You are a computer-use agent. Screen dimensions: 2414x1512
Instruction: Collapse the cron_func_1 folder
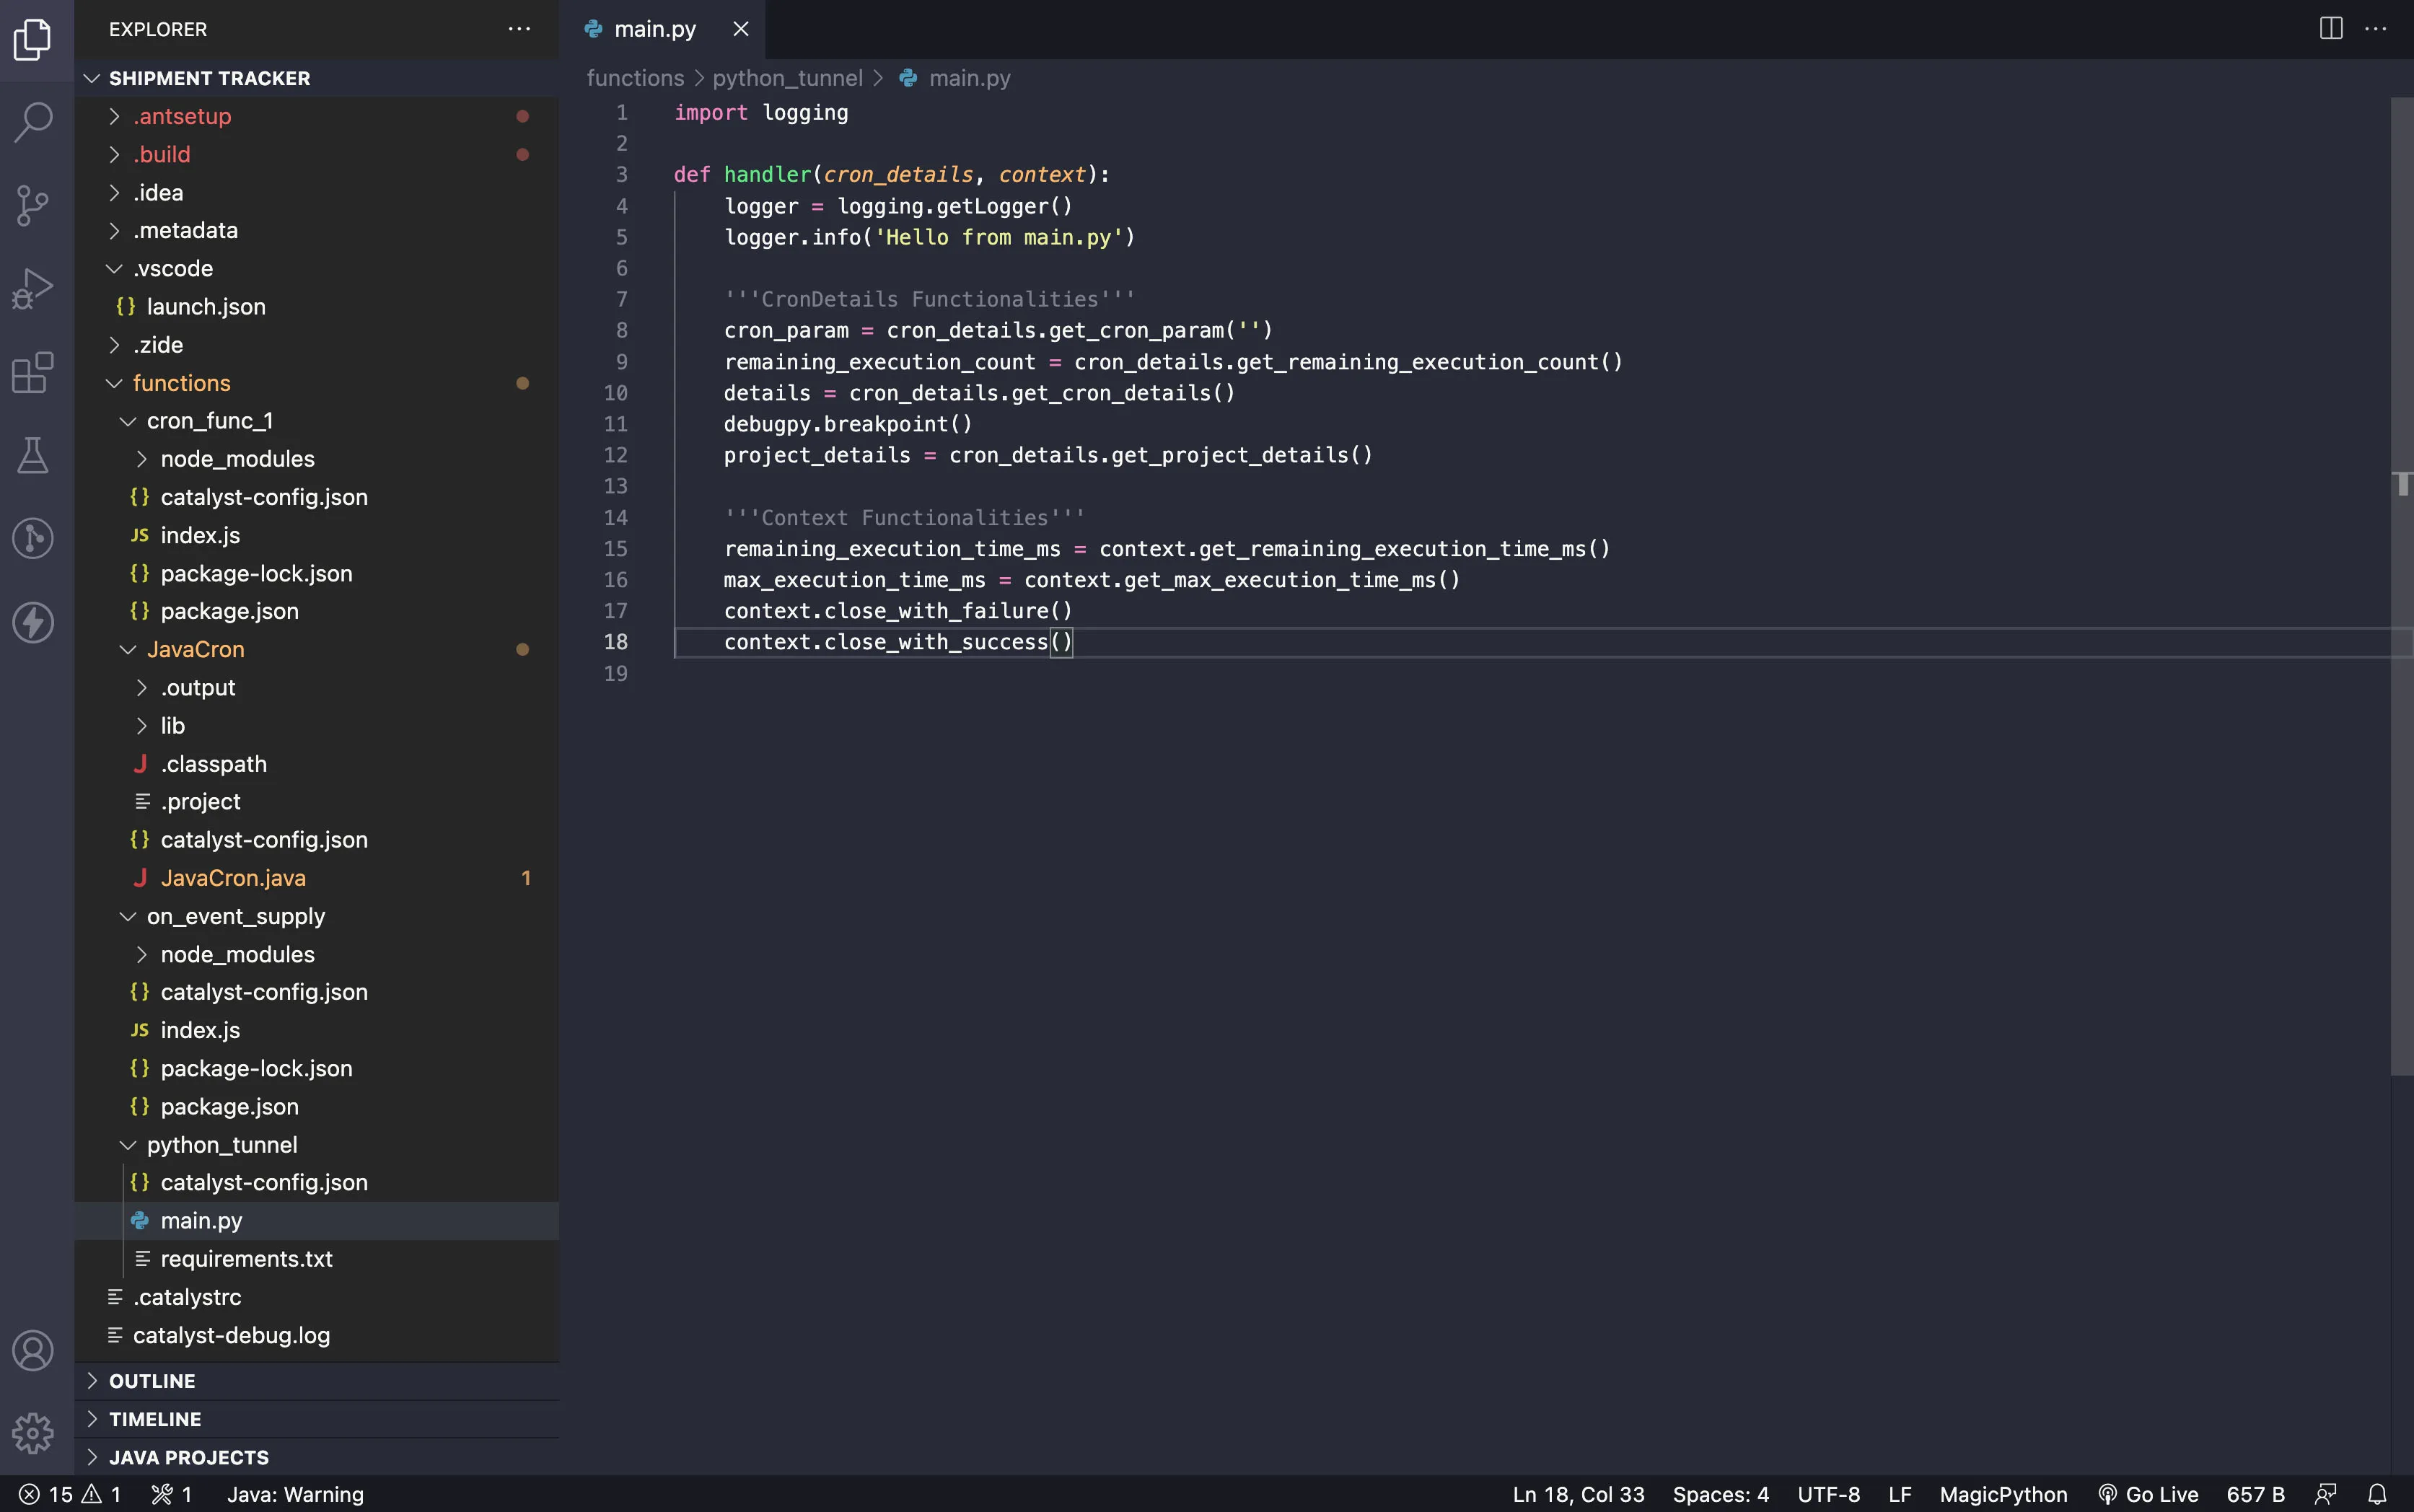pos(316,421)
